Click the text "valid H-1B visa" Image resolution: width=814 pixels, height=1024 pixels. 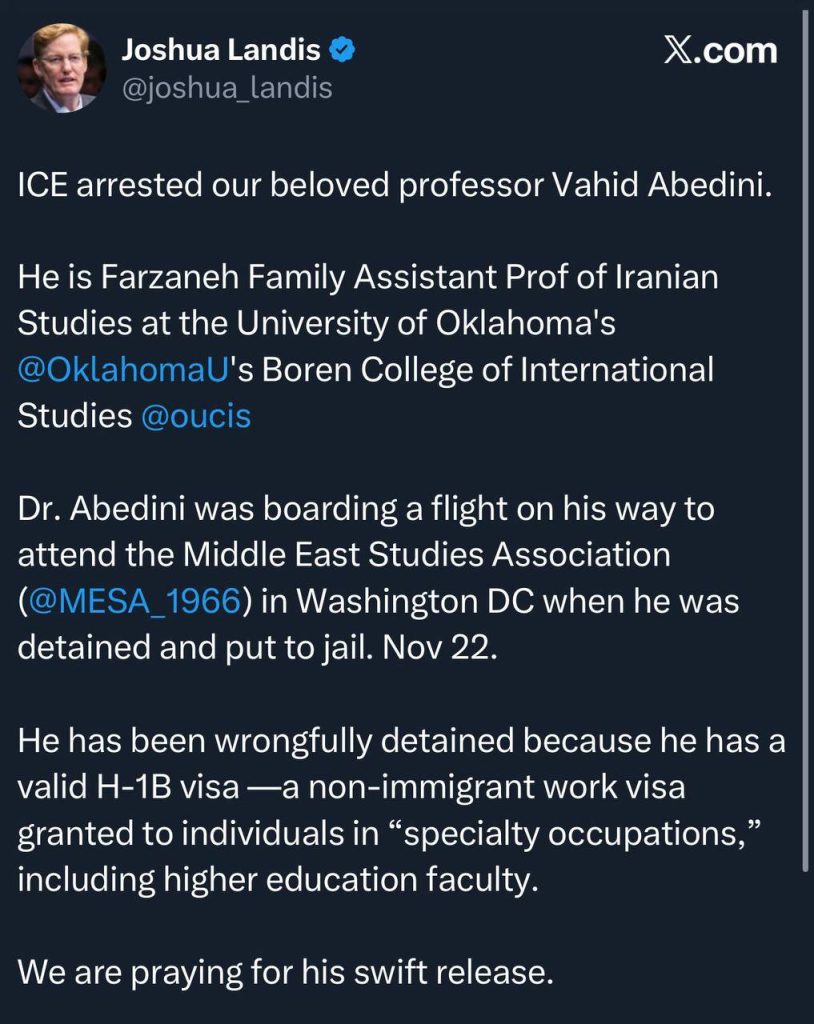tap(128, 785)
